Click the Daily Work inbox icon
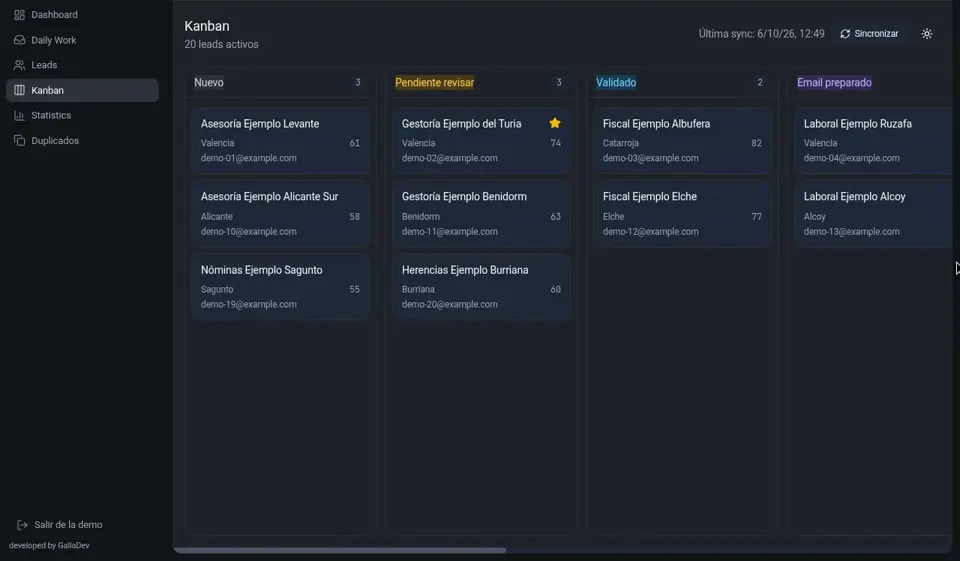 [x=20, y=40]
